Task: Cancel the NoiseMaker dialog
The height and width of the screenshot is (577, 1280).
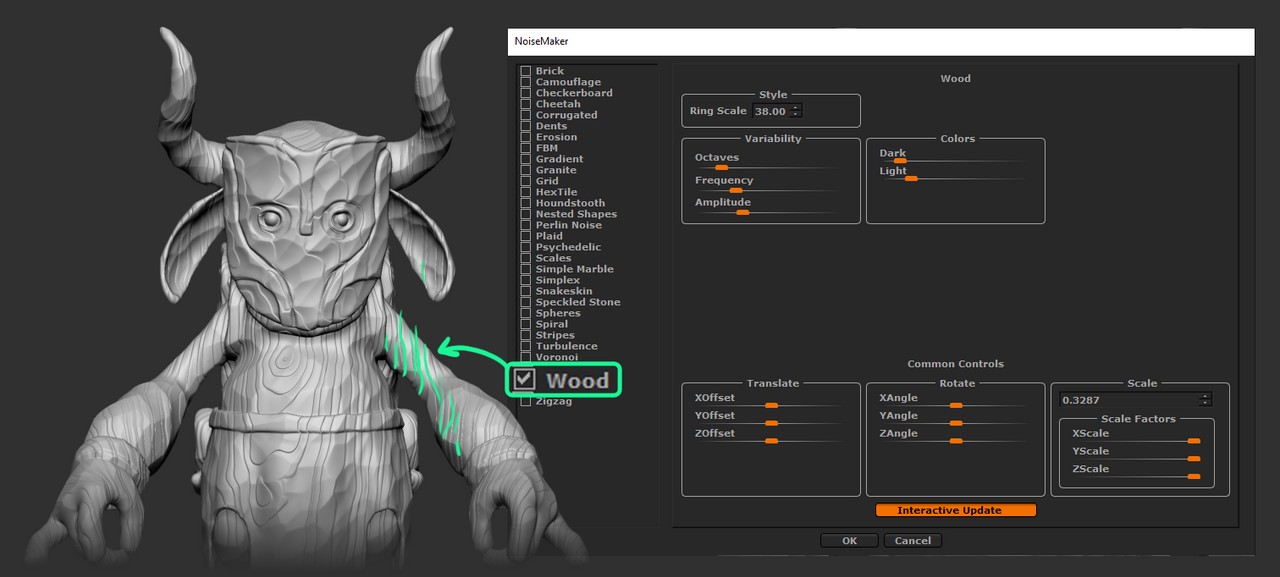Action: tap(913, 541)
